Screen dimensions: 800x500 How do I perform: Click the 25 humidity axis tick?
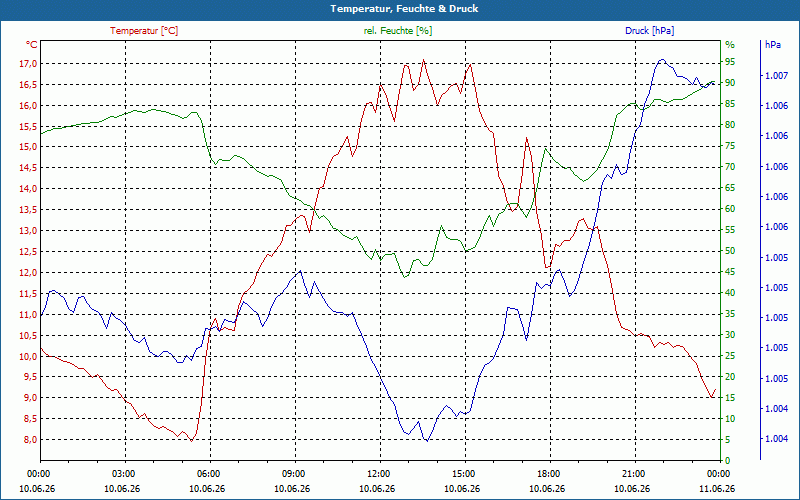(730, 356)
